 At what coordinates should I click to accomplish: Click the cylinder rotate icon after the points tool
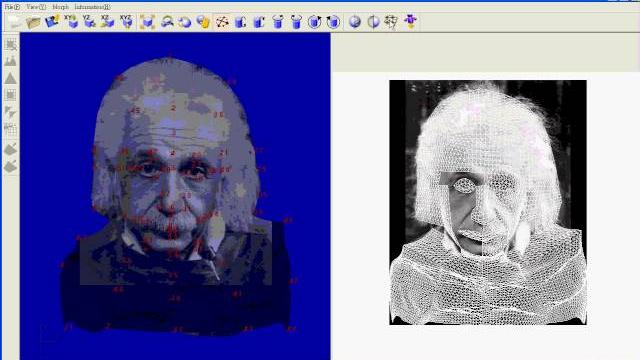tap(240, 22)
